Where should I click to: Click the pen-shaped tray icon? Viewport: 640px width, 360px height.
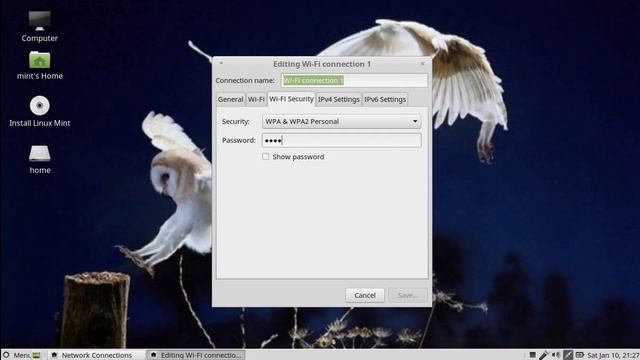pos(544,355)
